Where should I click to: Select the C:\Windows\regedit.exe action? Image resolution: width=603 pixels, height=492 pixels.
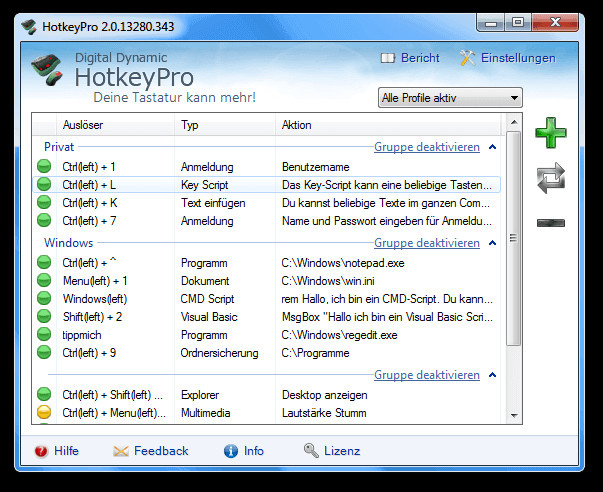pos(339,335)
